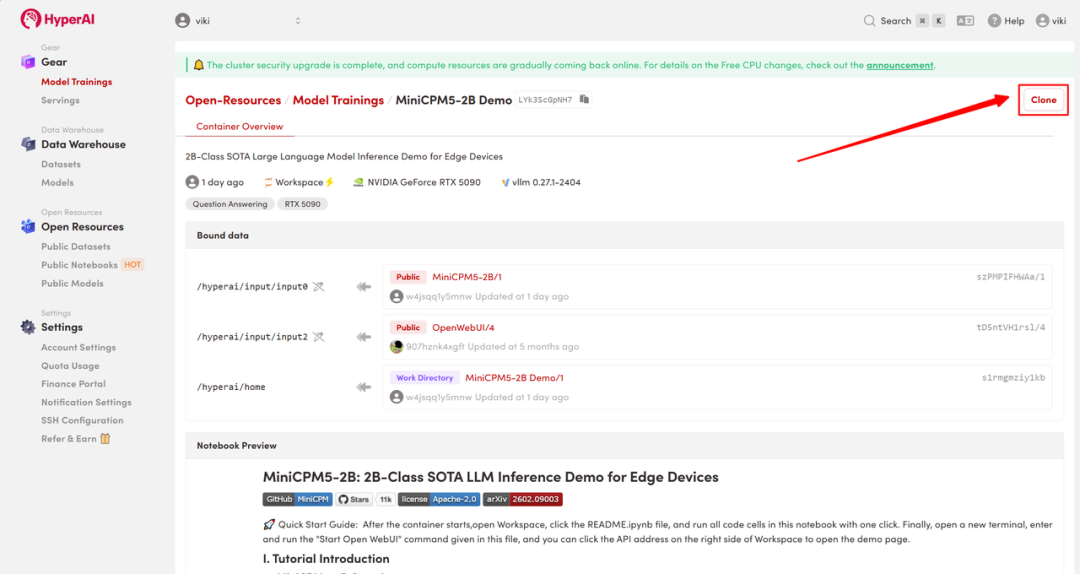Click the vllm image icon
The width and height of the screenshot is (1080, 574).
[505, 183]
